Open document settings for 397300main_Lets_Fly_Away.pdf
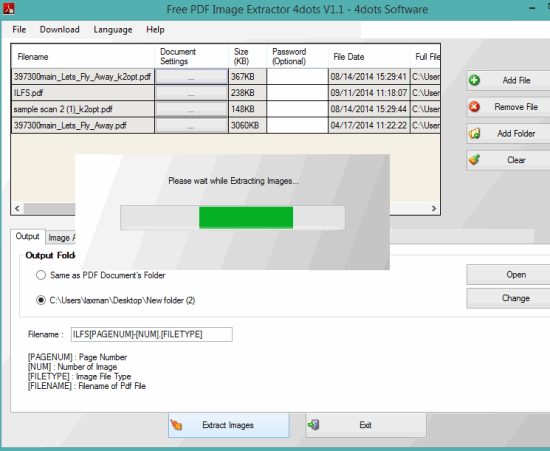The width and height of the screenshot is (550, 451). tap(191, 126)
